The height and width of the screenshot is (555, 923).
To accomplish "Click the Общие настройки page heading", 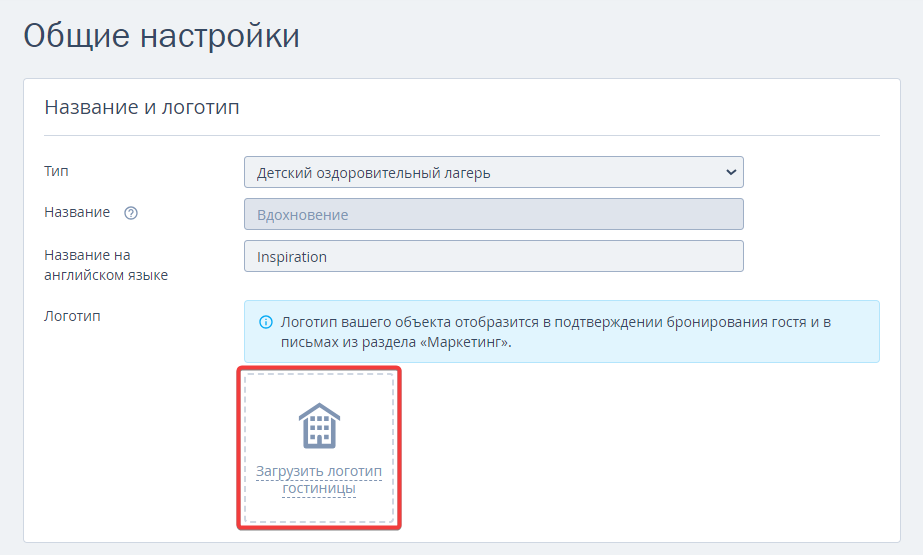I will [161, 35].
